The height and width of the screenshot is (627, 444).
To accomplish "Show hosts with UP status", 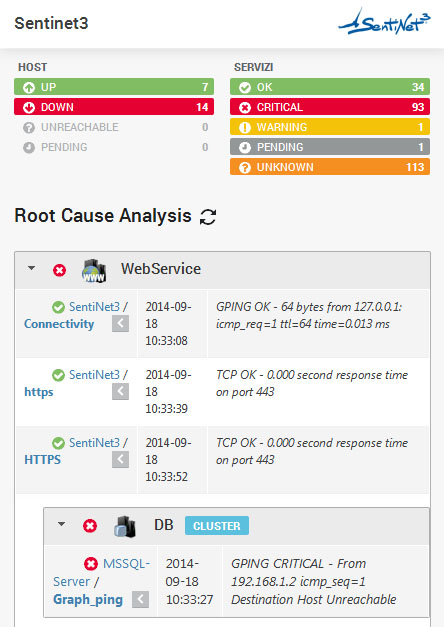I will tap(114, 87).
